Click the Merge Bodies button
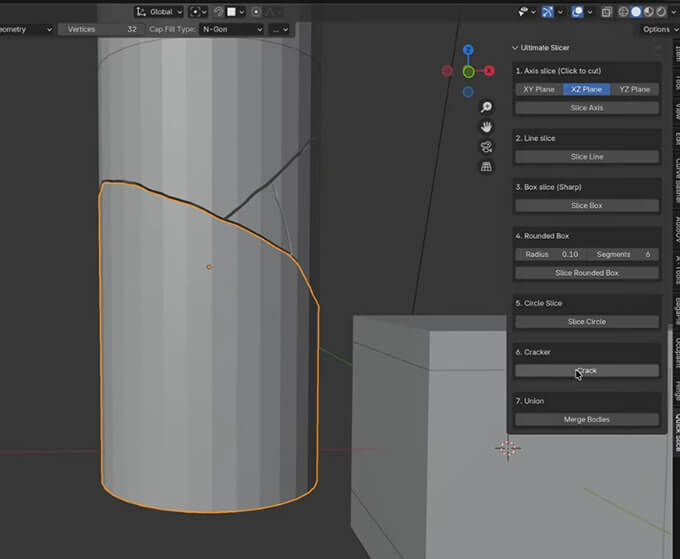680x559 pixels. (x=586, y=419)
